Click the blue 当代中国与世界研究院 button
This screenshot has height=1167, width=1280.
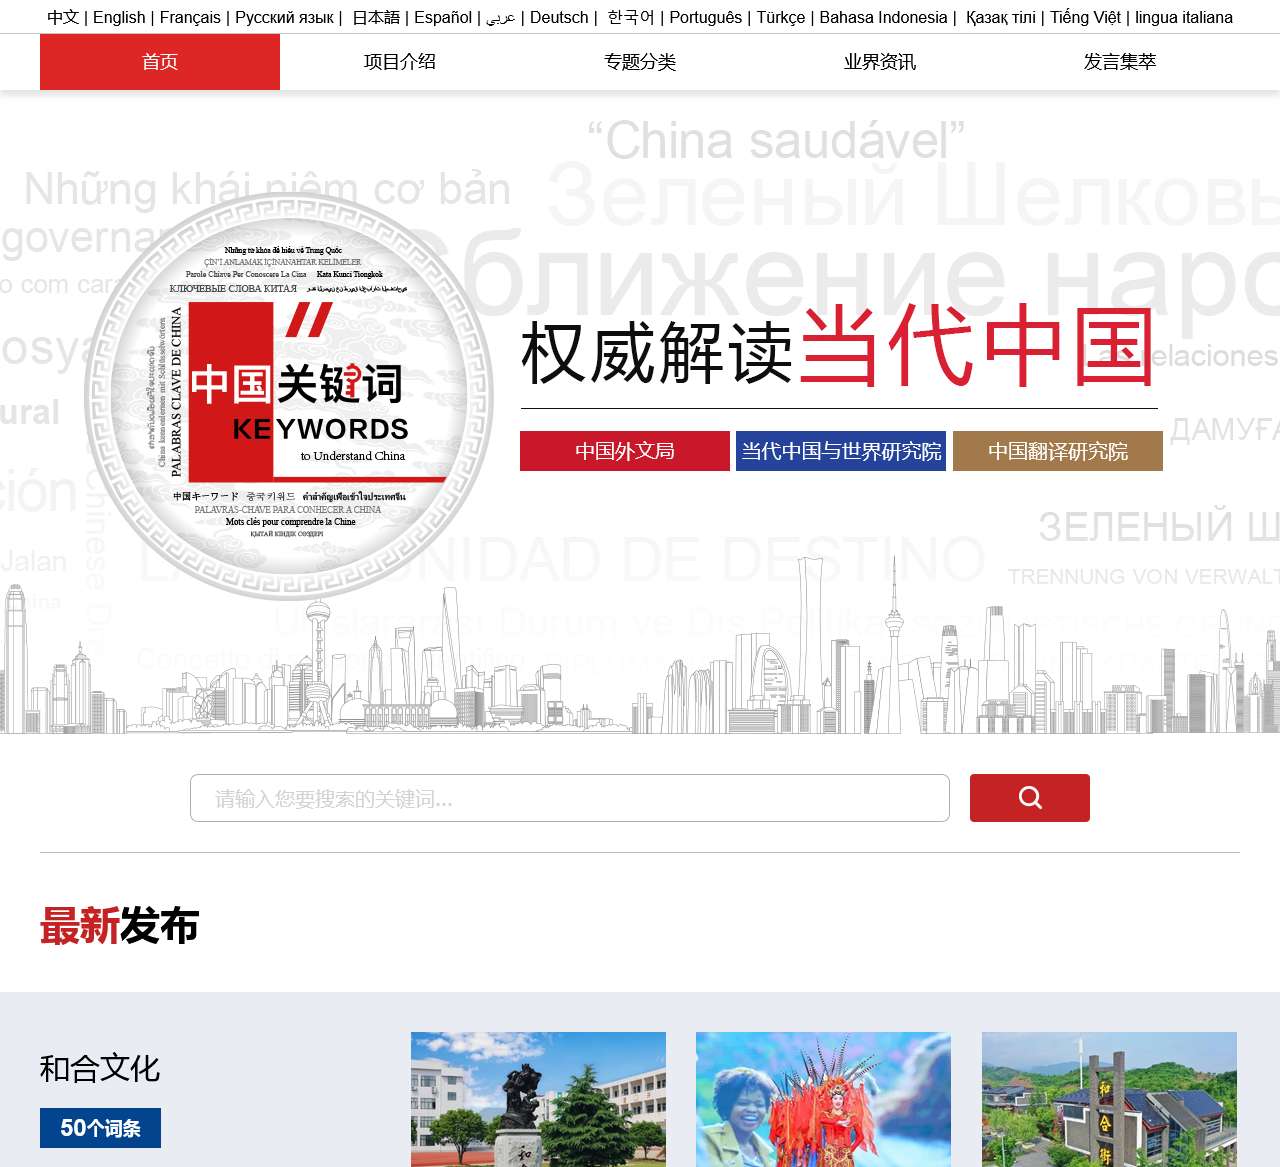(841, 451)
